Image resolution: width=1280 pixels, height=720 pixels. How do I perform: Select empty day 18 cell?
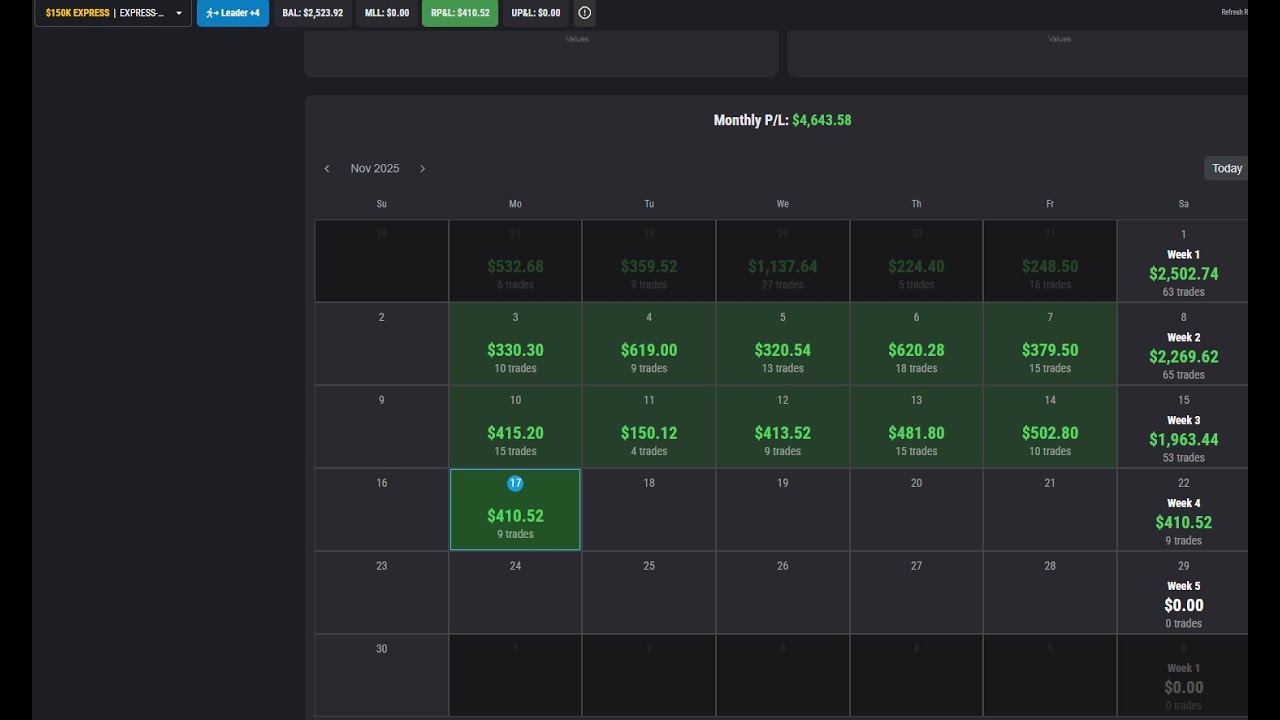pos(649,510)
